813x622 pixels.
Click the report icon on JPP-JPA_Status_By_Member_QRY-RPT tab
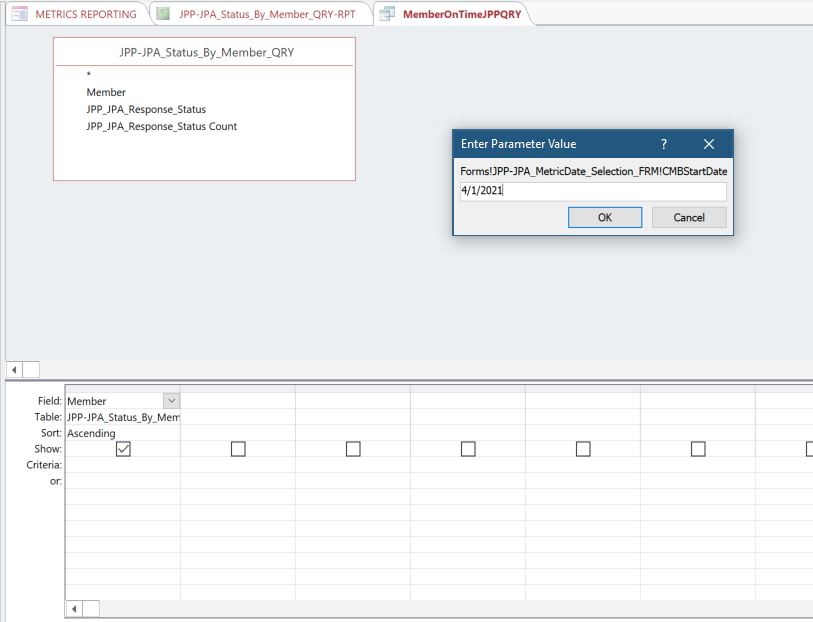tap(163, 14)
